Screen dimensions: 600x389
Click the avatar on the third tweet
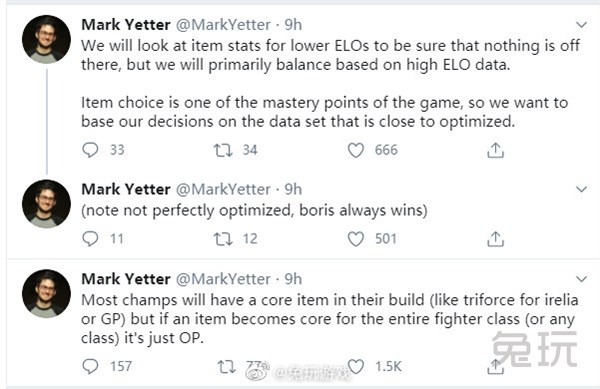(x=46, y=294)
